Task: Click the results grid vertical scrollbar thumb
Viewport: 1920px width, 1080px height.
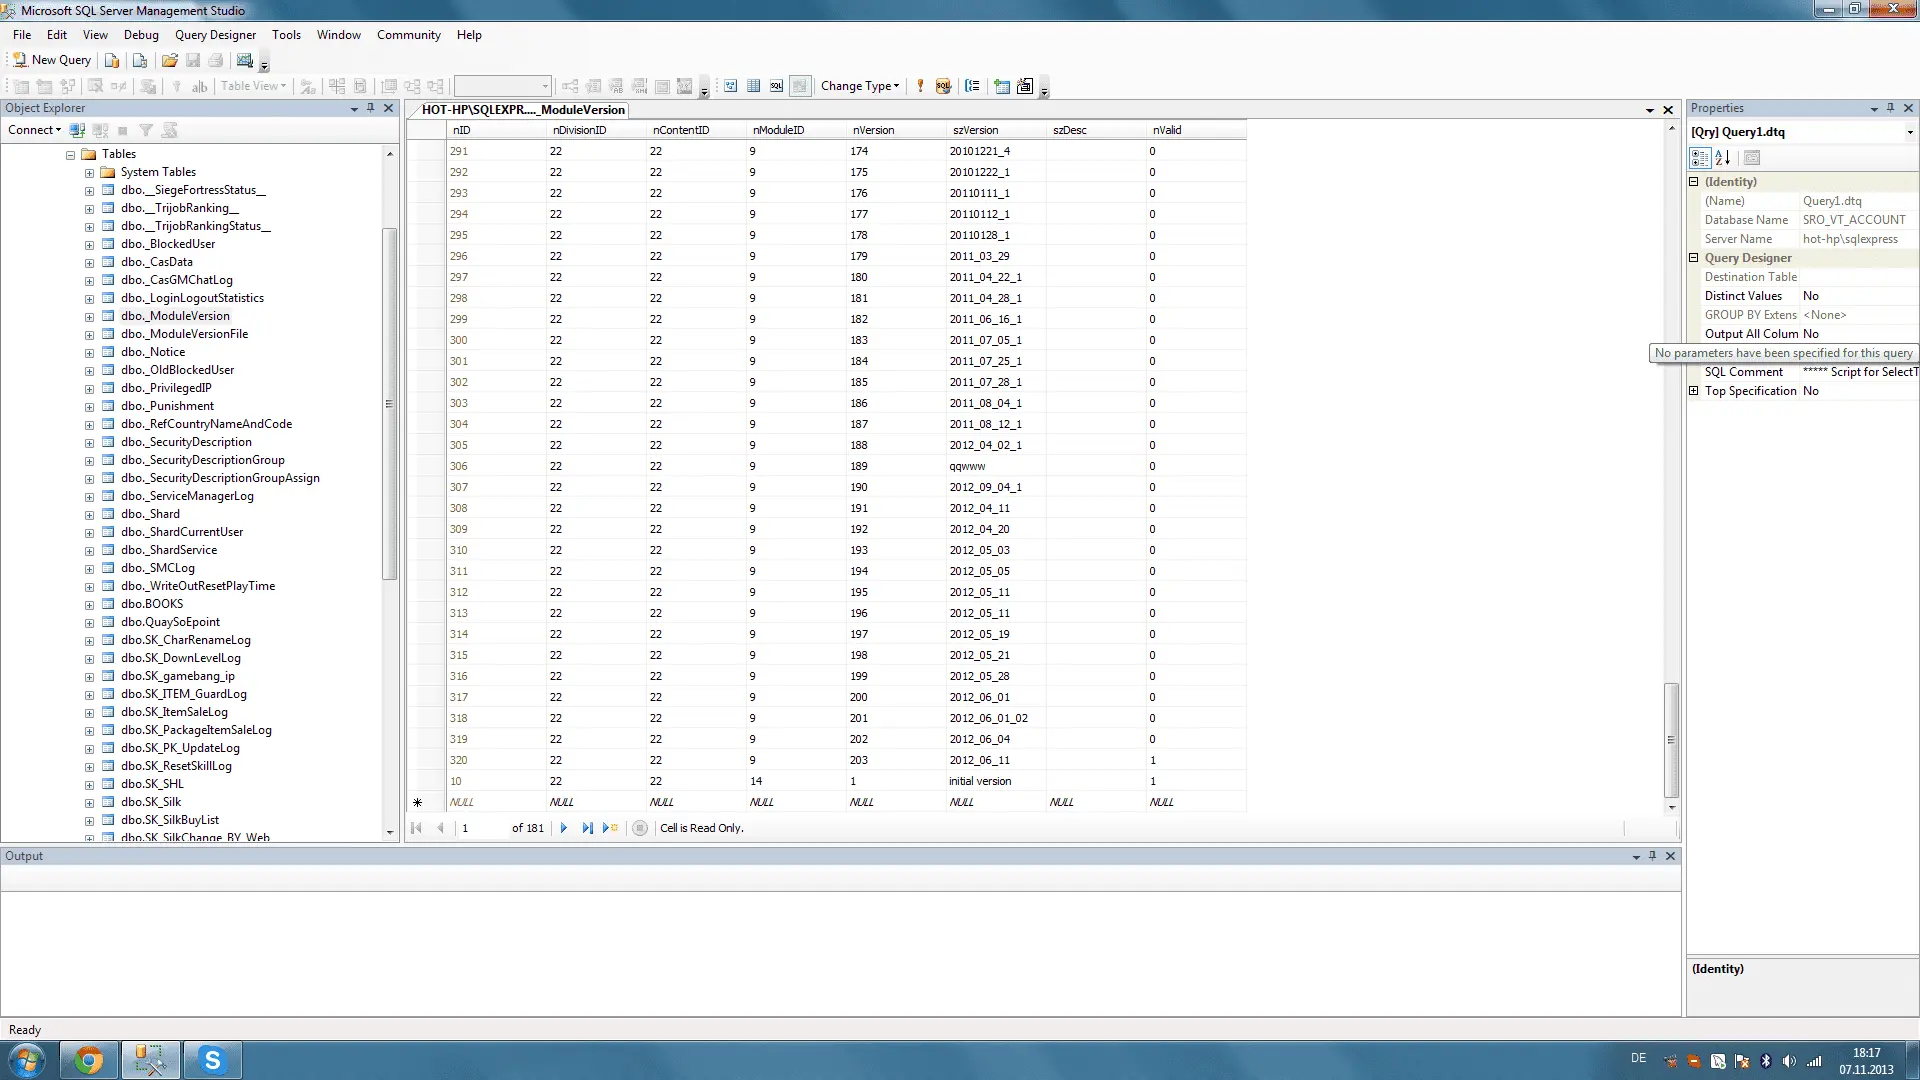Action: coord(1671,740)
